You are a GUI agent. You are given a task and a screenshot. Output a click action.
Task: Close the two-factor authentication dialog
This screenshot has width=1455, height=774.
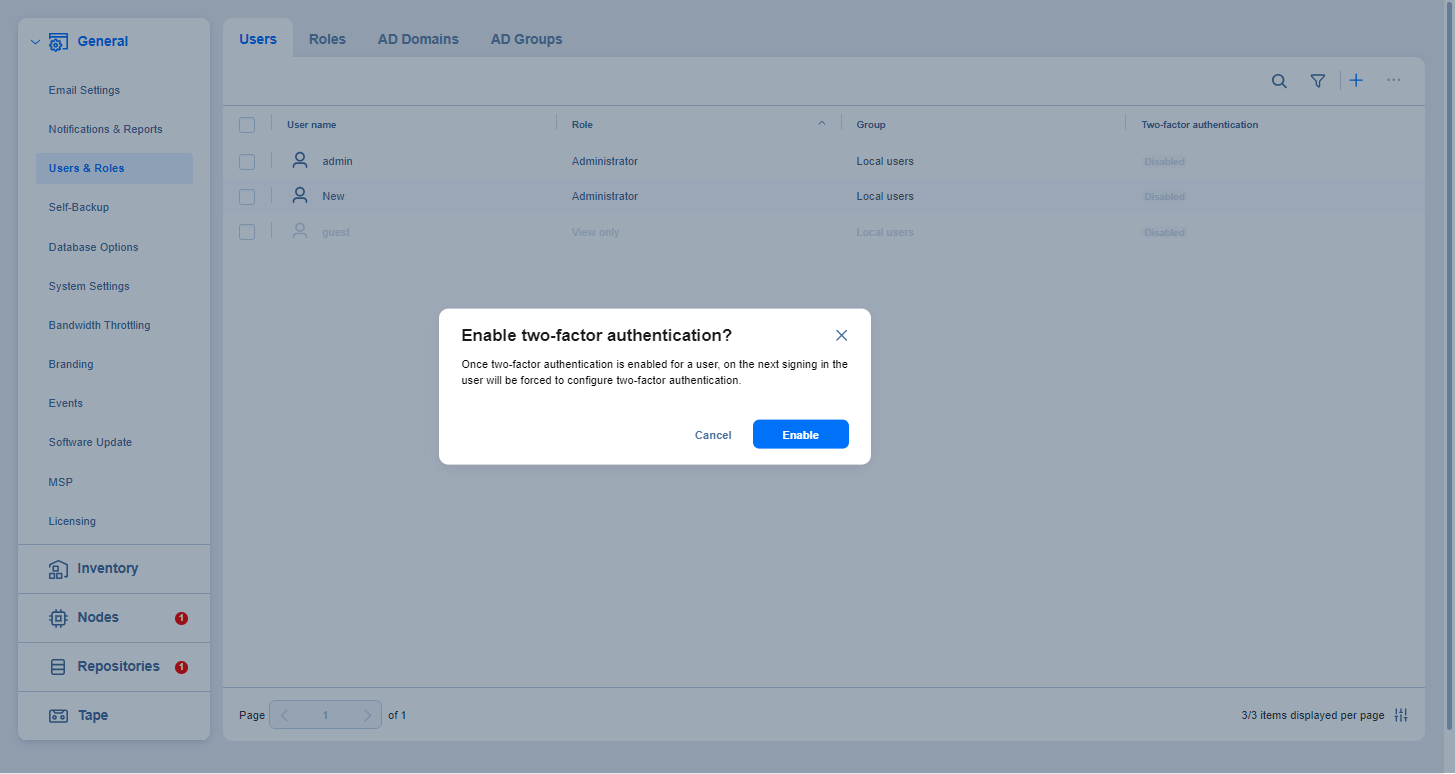click(x=841, y=335)
